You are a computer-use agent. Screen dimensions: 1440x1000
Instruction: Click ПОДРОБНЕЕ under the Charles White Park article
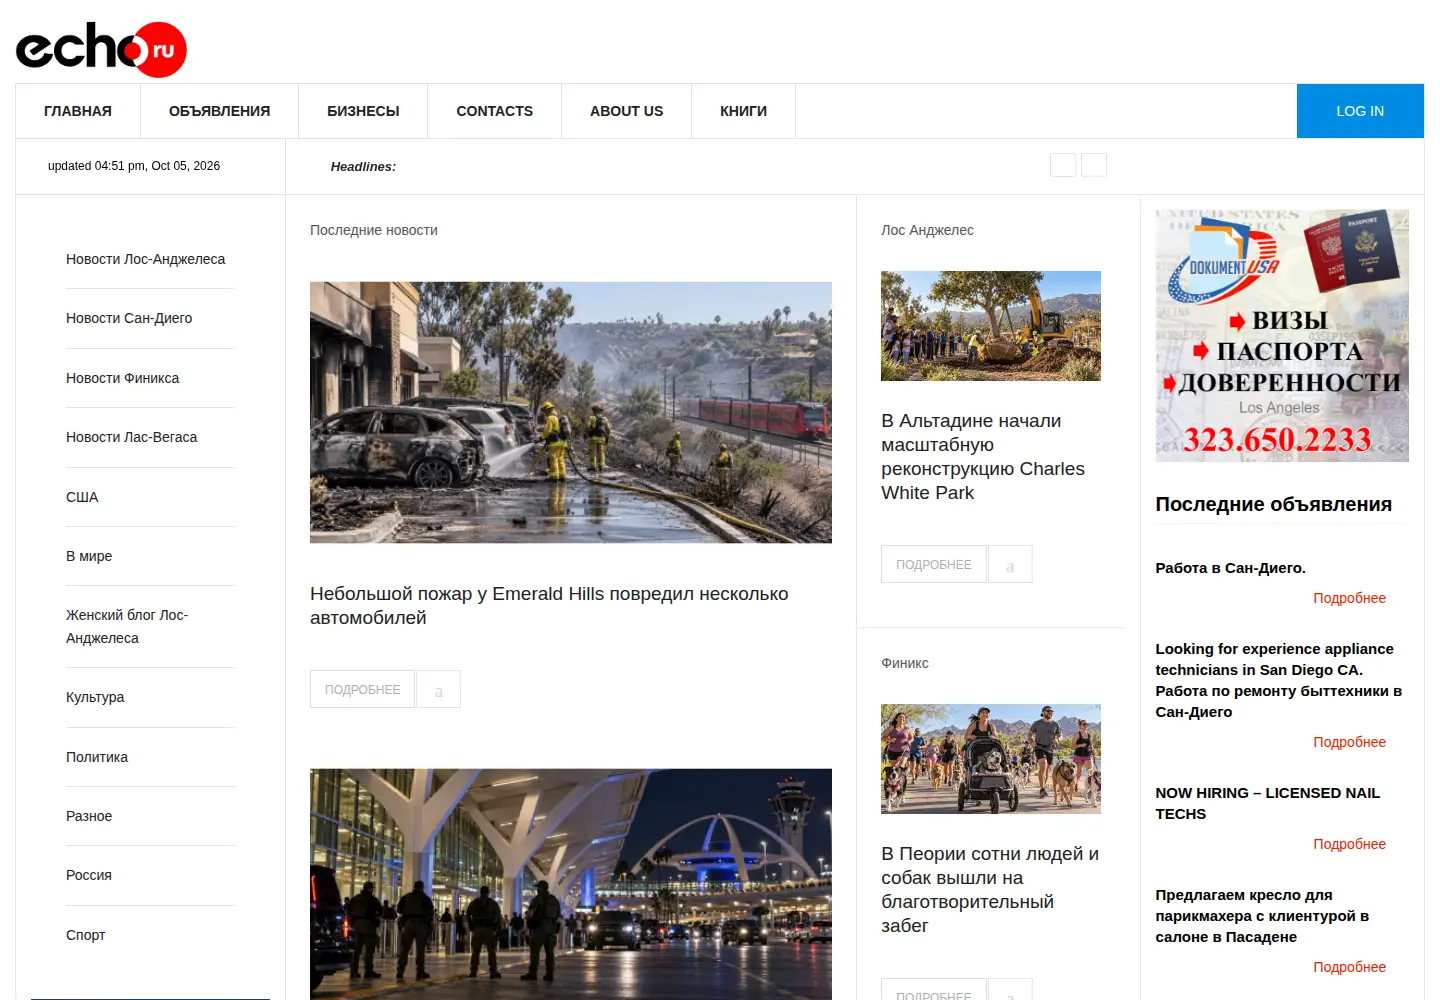(933, 564)
